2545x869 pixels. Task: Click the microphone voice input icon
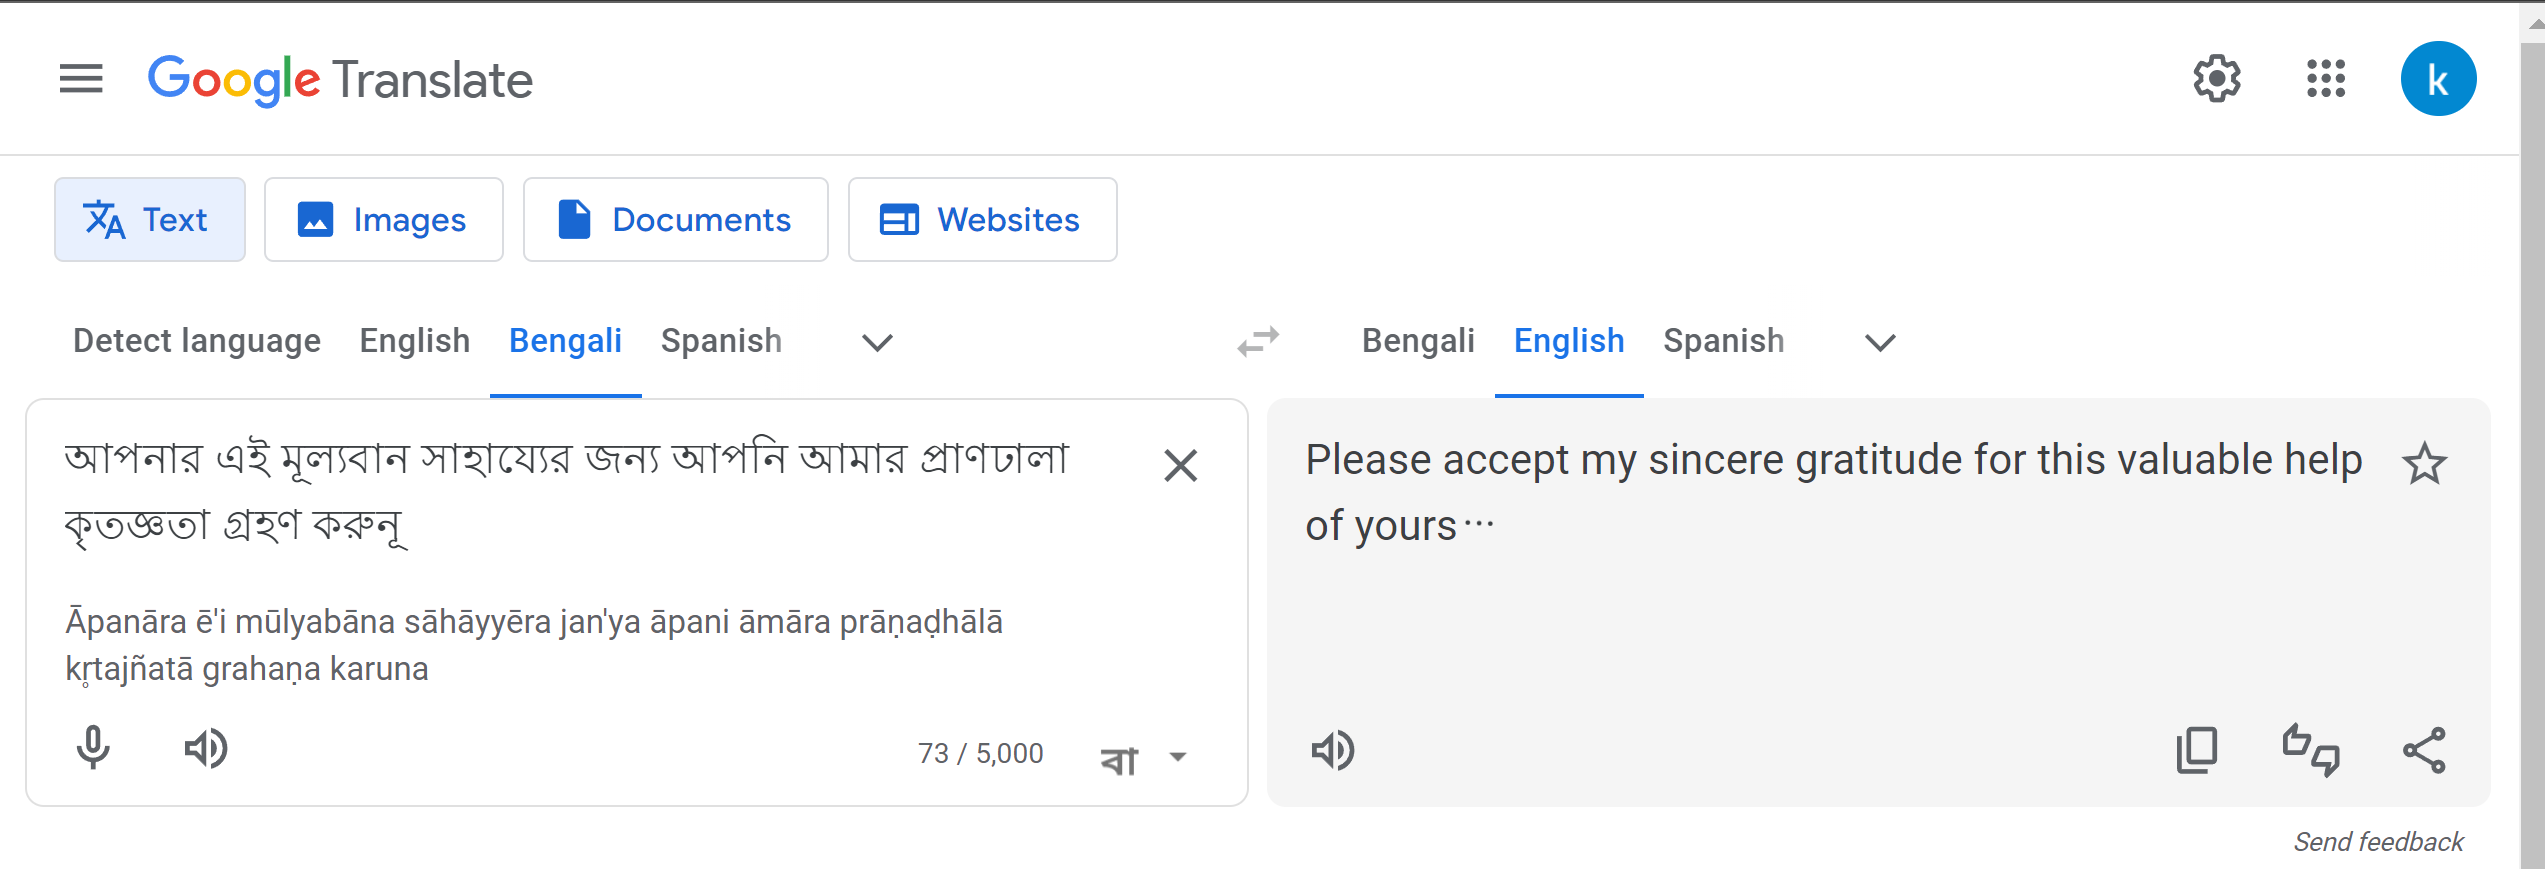pyautogui.click(x=93, y=748)
